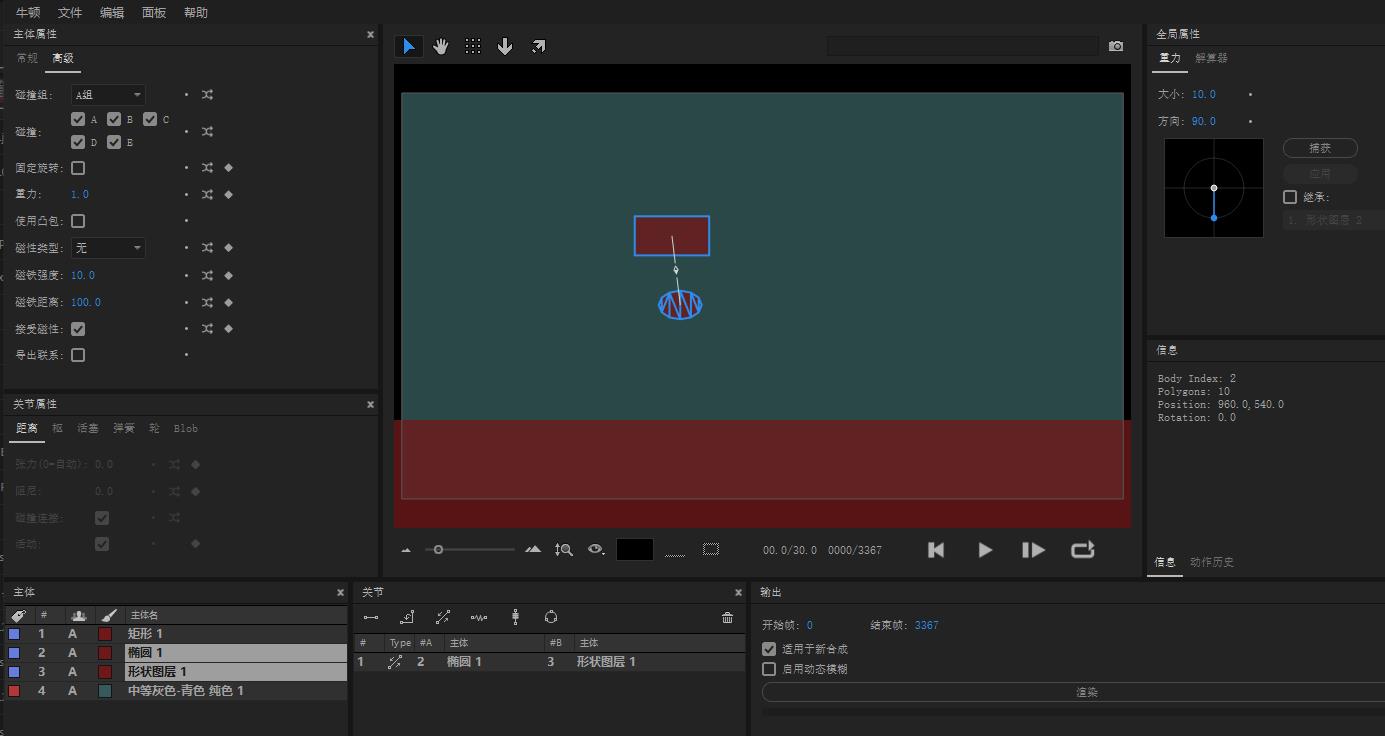Close the 关节 panel
Viewport: 1385px width, 736px height.
738,592
